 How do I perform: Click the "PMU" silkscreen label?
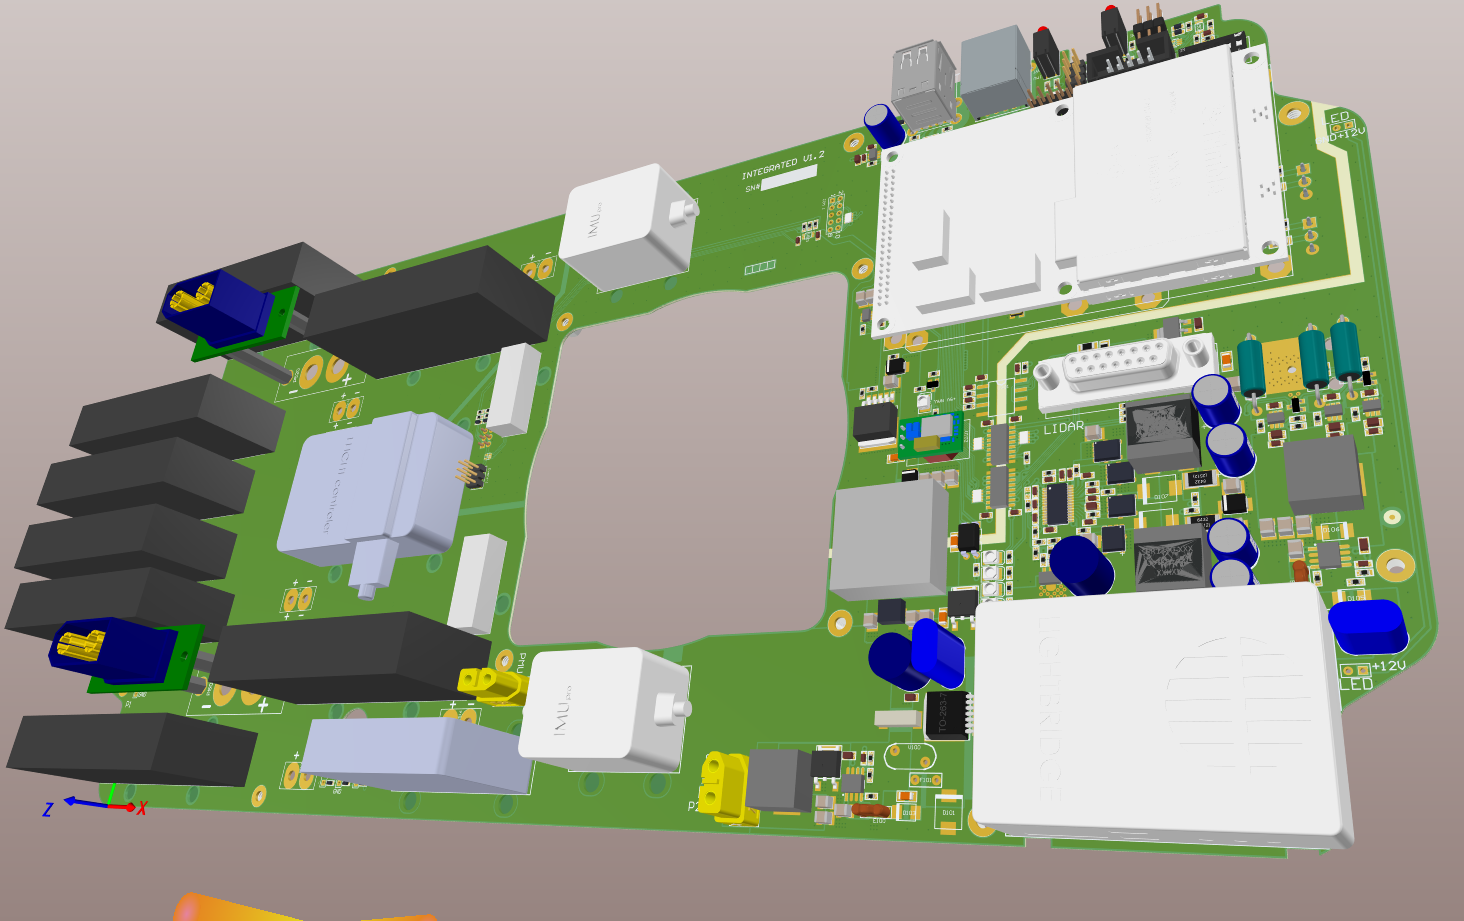[x=522, y=662]
